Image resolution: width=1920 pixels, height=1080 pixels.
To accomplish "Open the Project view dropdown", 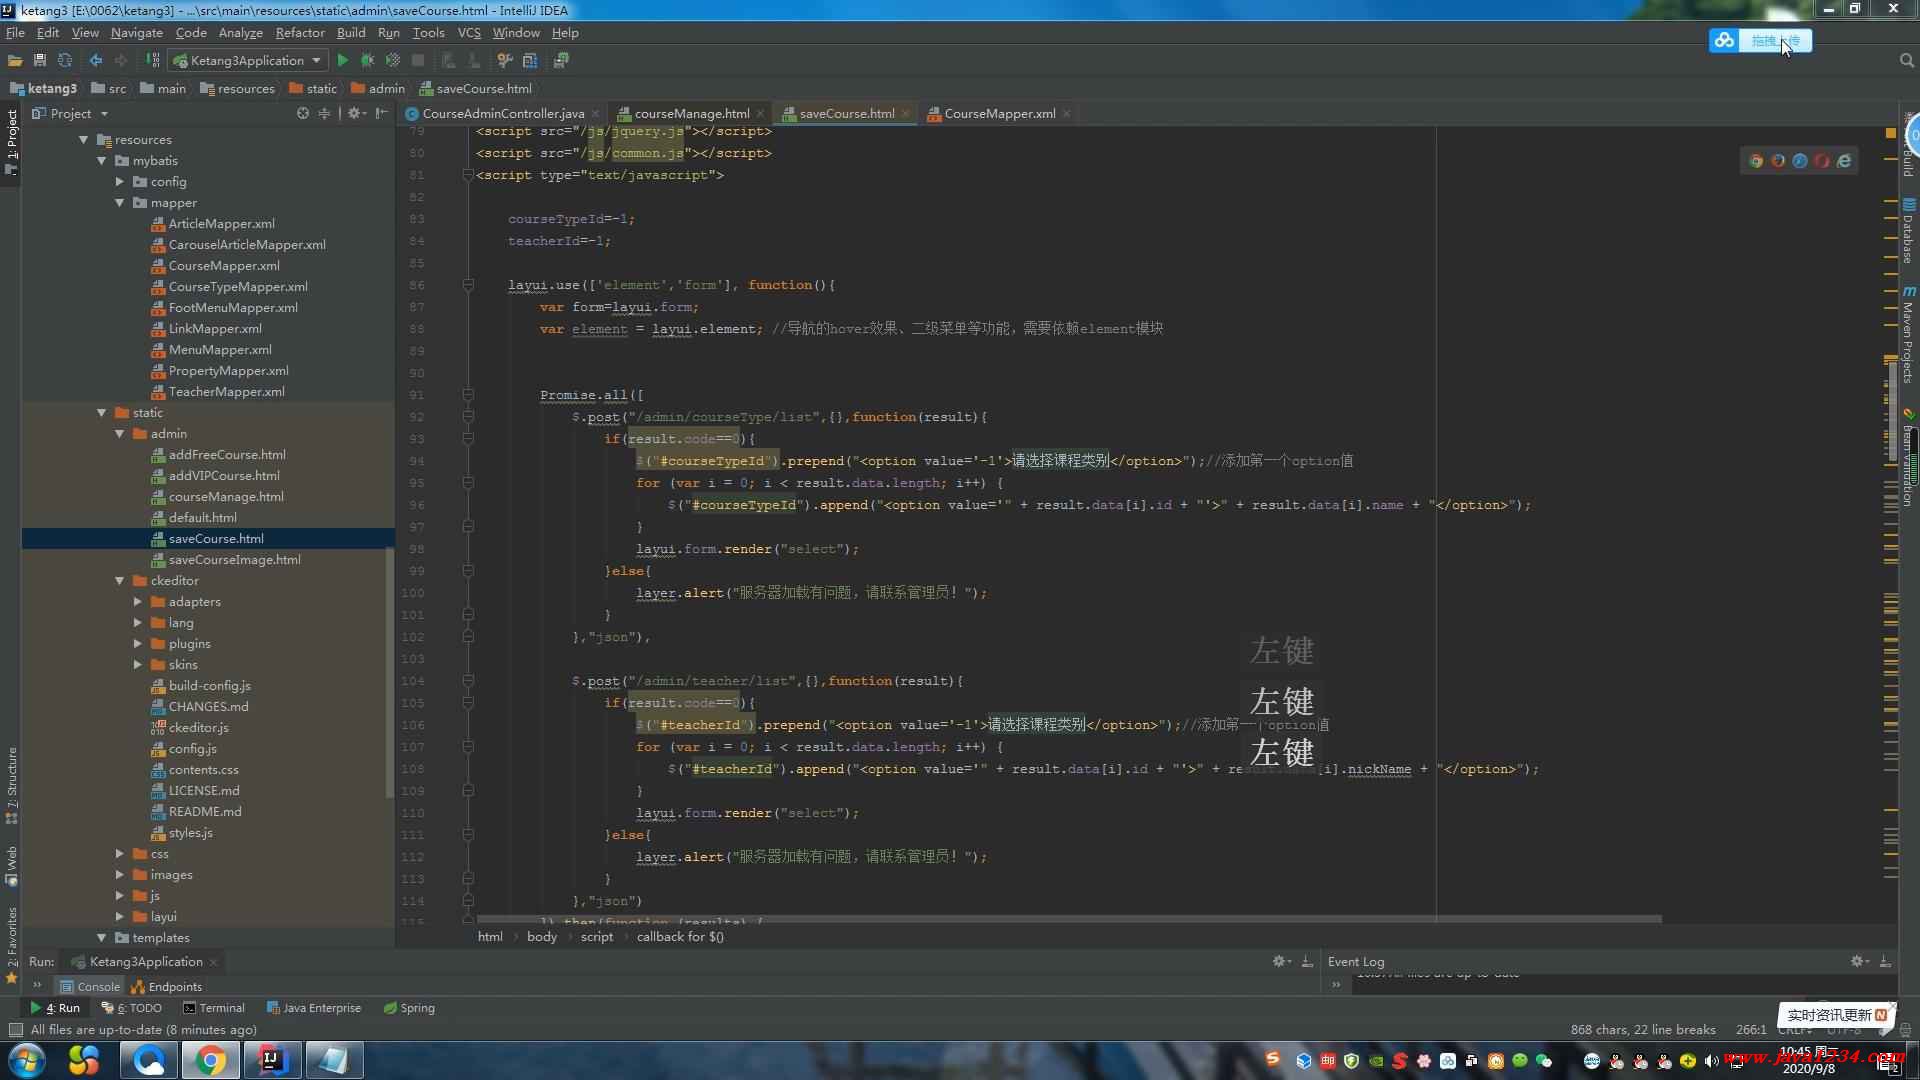I will 70,113.
